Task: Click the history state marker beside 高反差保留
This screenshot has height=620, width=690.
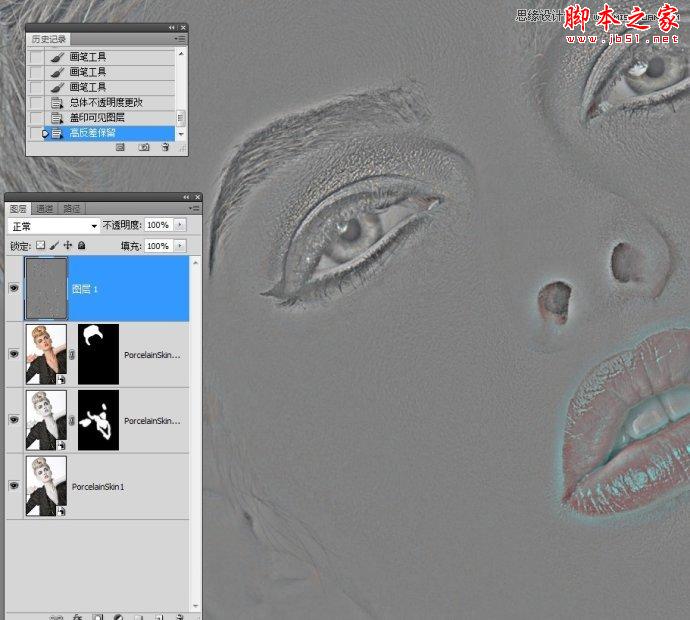Action: [x=45, y=133]
